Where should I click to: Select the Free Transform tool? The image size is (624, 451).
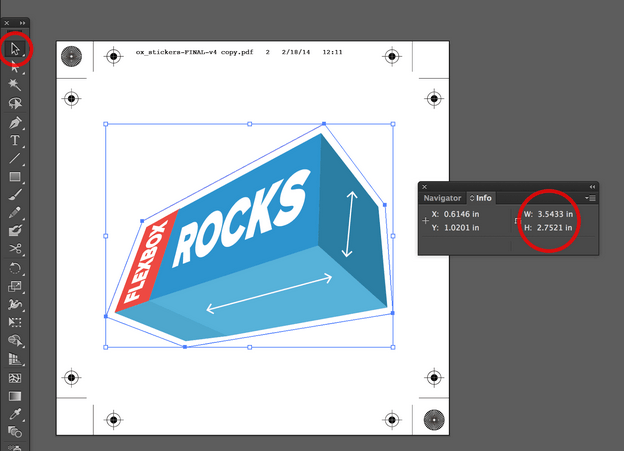point(15,322)
